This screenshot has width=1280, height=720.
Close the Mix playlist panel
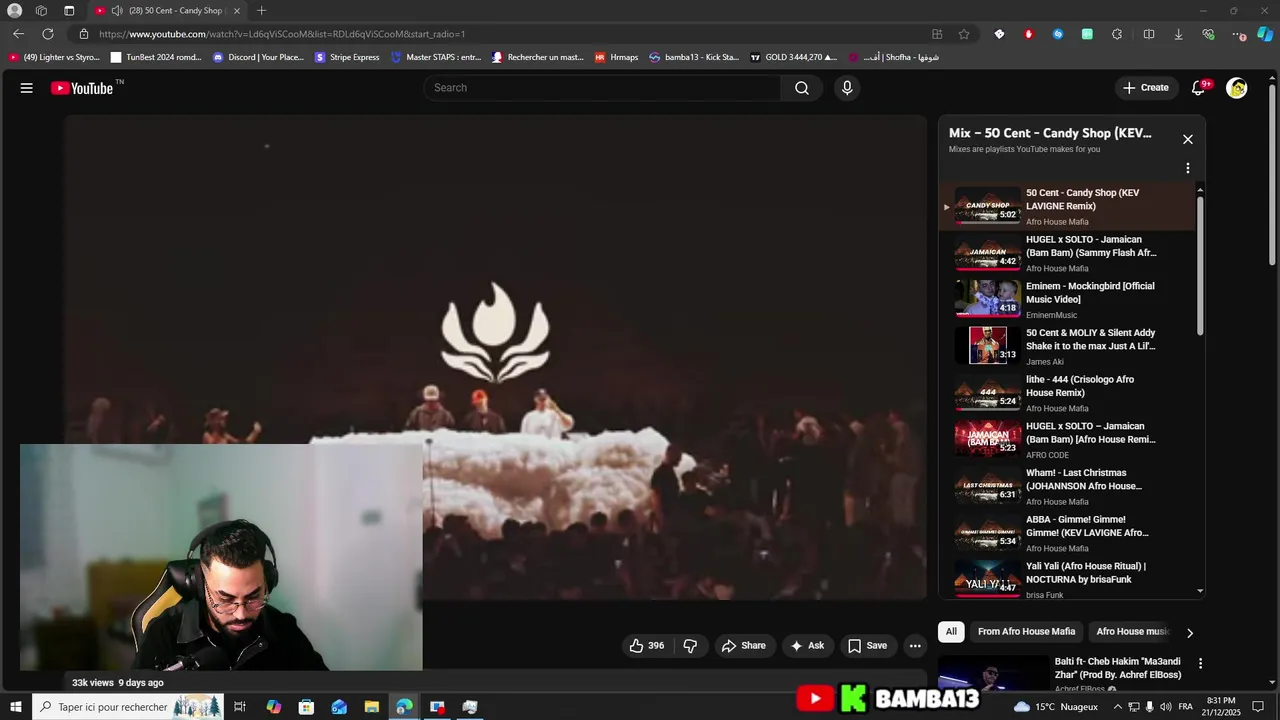1188,139
